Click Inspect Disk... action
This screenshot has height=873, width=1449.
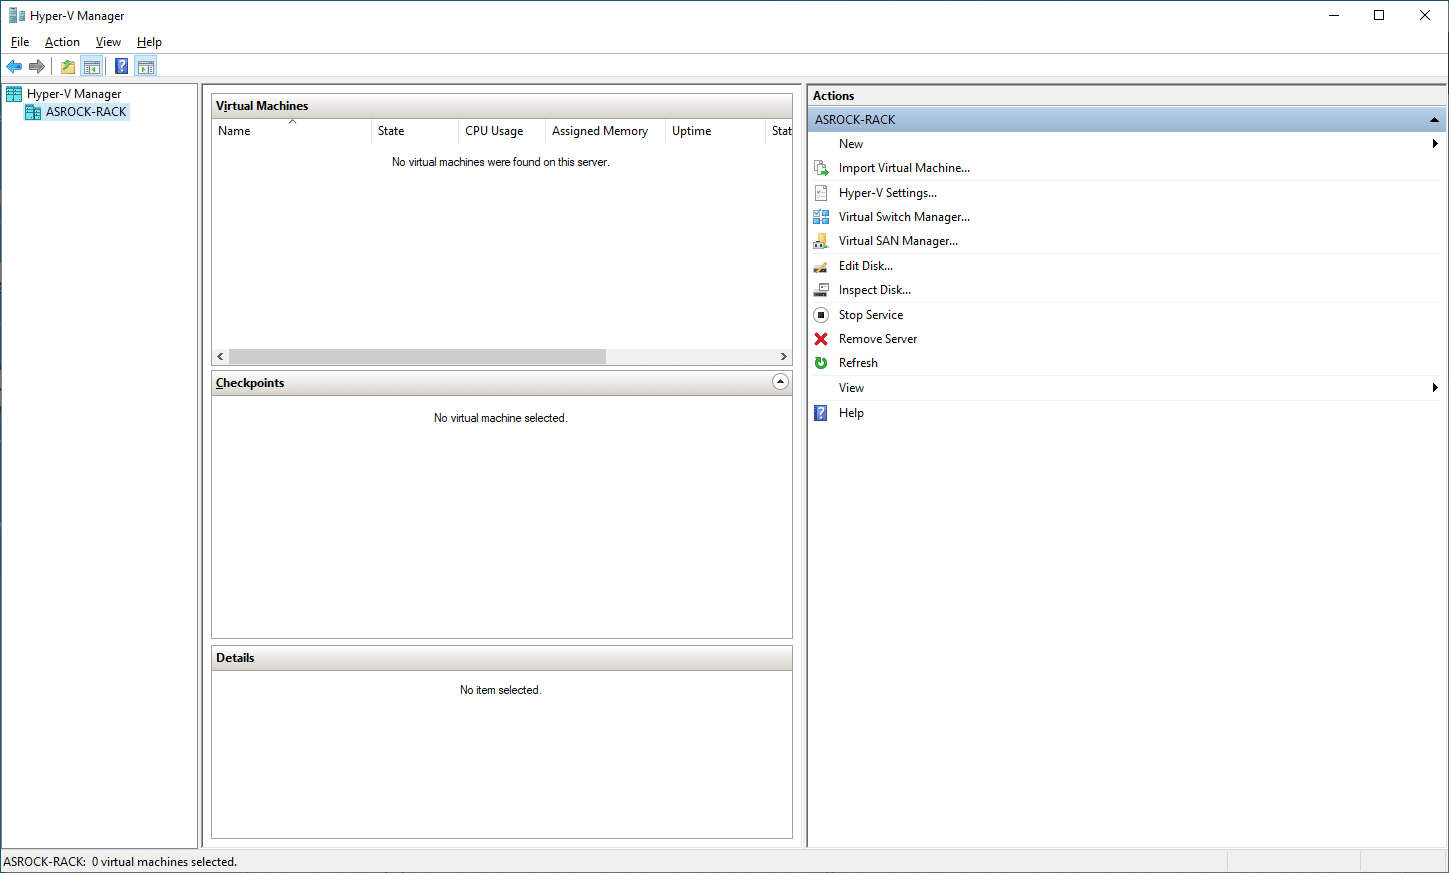(875, 290)
